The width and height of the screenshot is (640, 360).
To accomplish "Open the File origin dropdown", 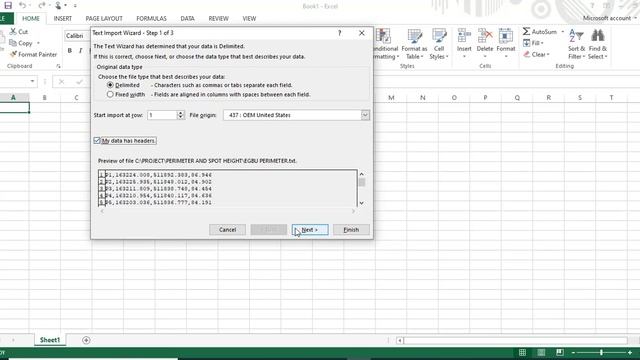I will [365, 115].
